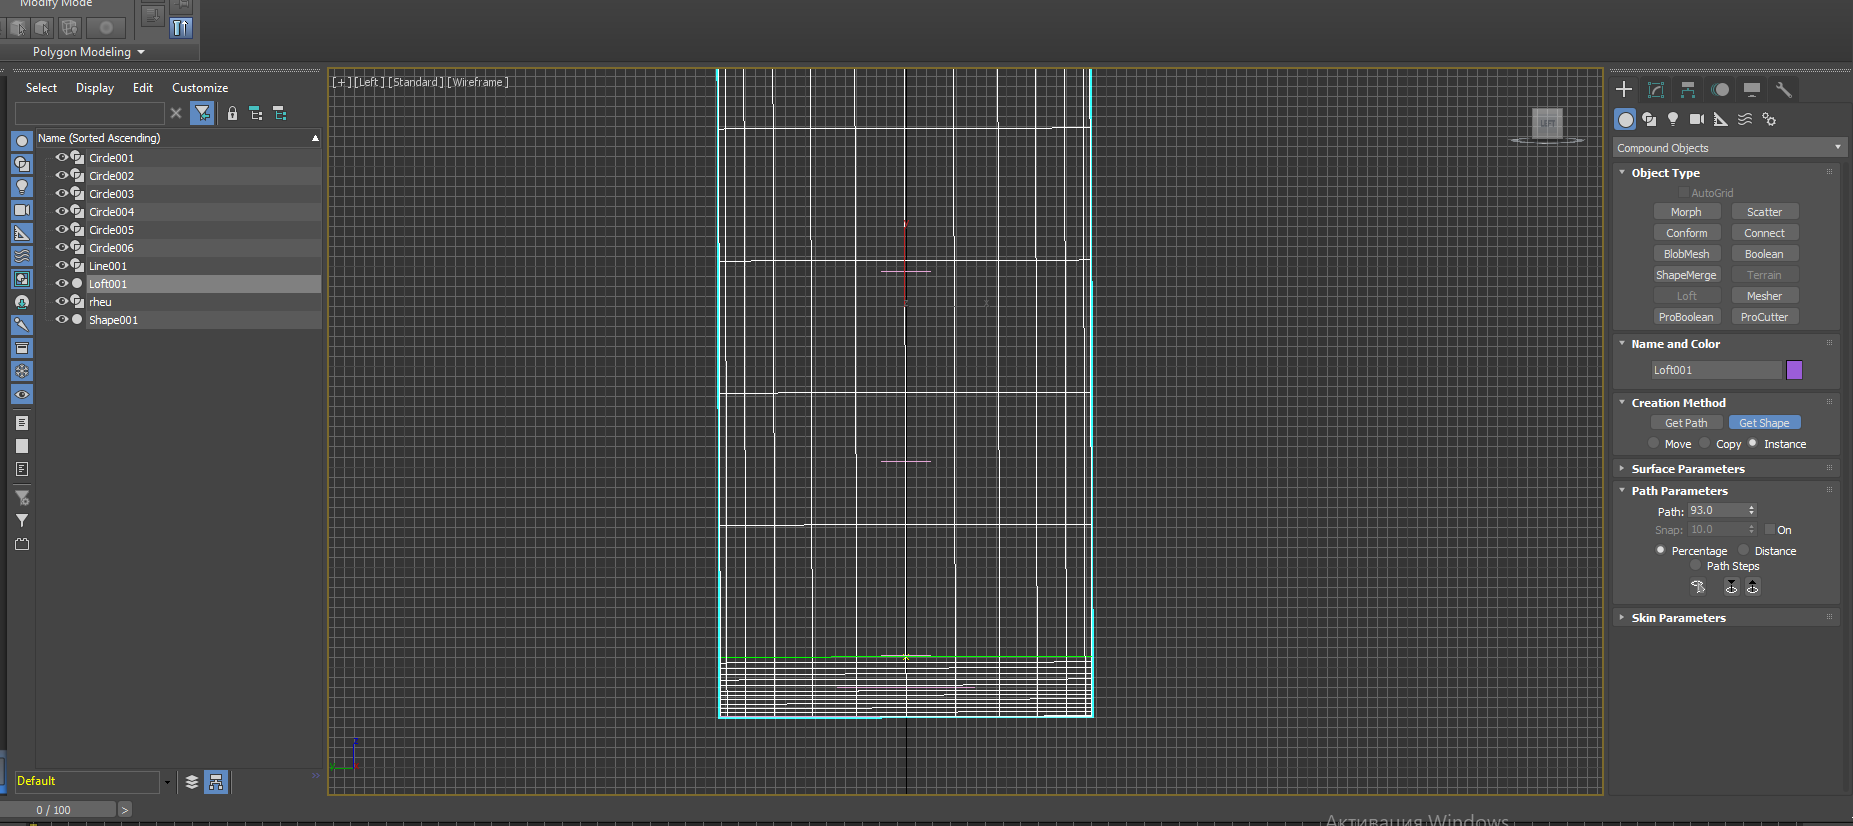Screen dimensions: 1853x826
Task: Open the Utilities wrench tab
Action: click(x=1784, y=89)
